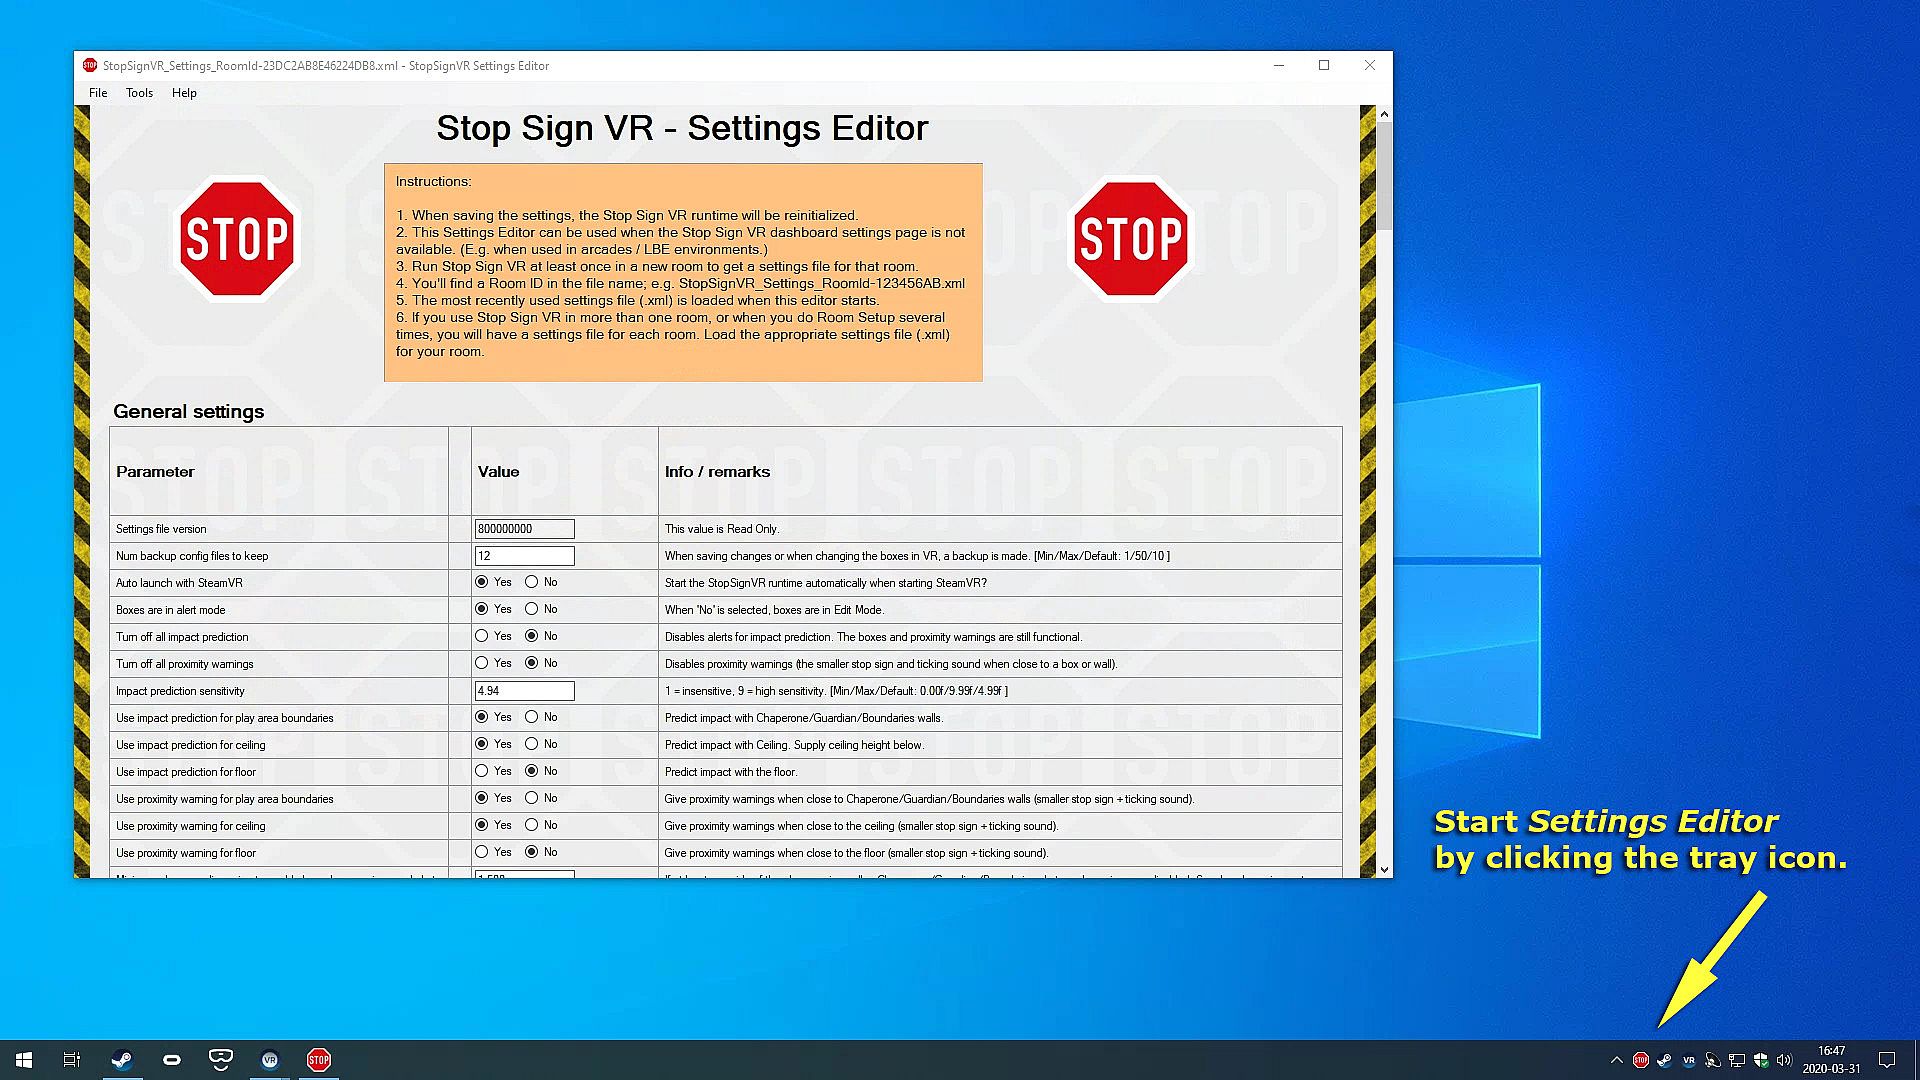Open the SteamVR taskbar app
The height and width of the screenshot is (1080, 1920).
[x=269, y=1060]
